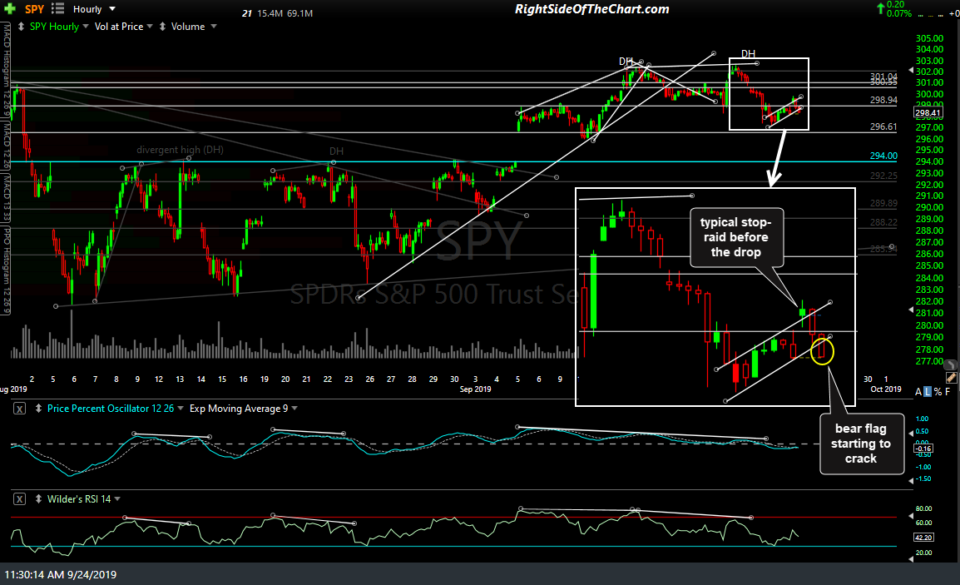Screen dimensions: 960x585
Task: Visit the RightSideOfTheChart.com link
Action: click(593, 8)
